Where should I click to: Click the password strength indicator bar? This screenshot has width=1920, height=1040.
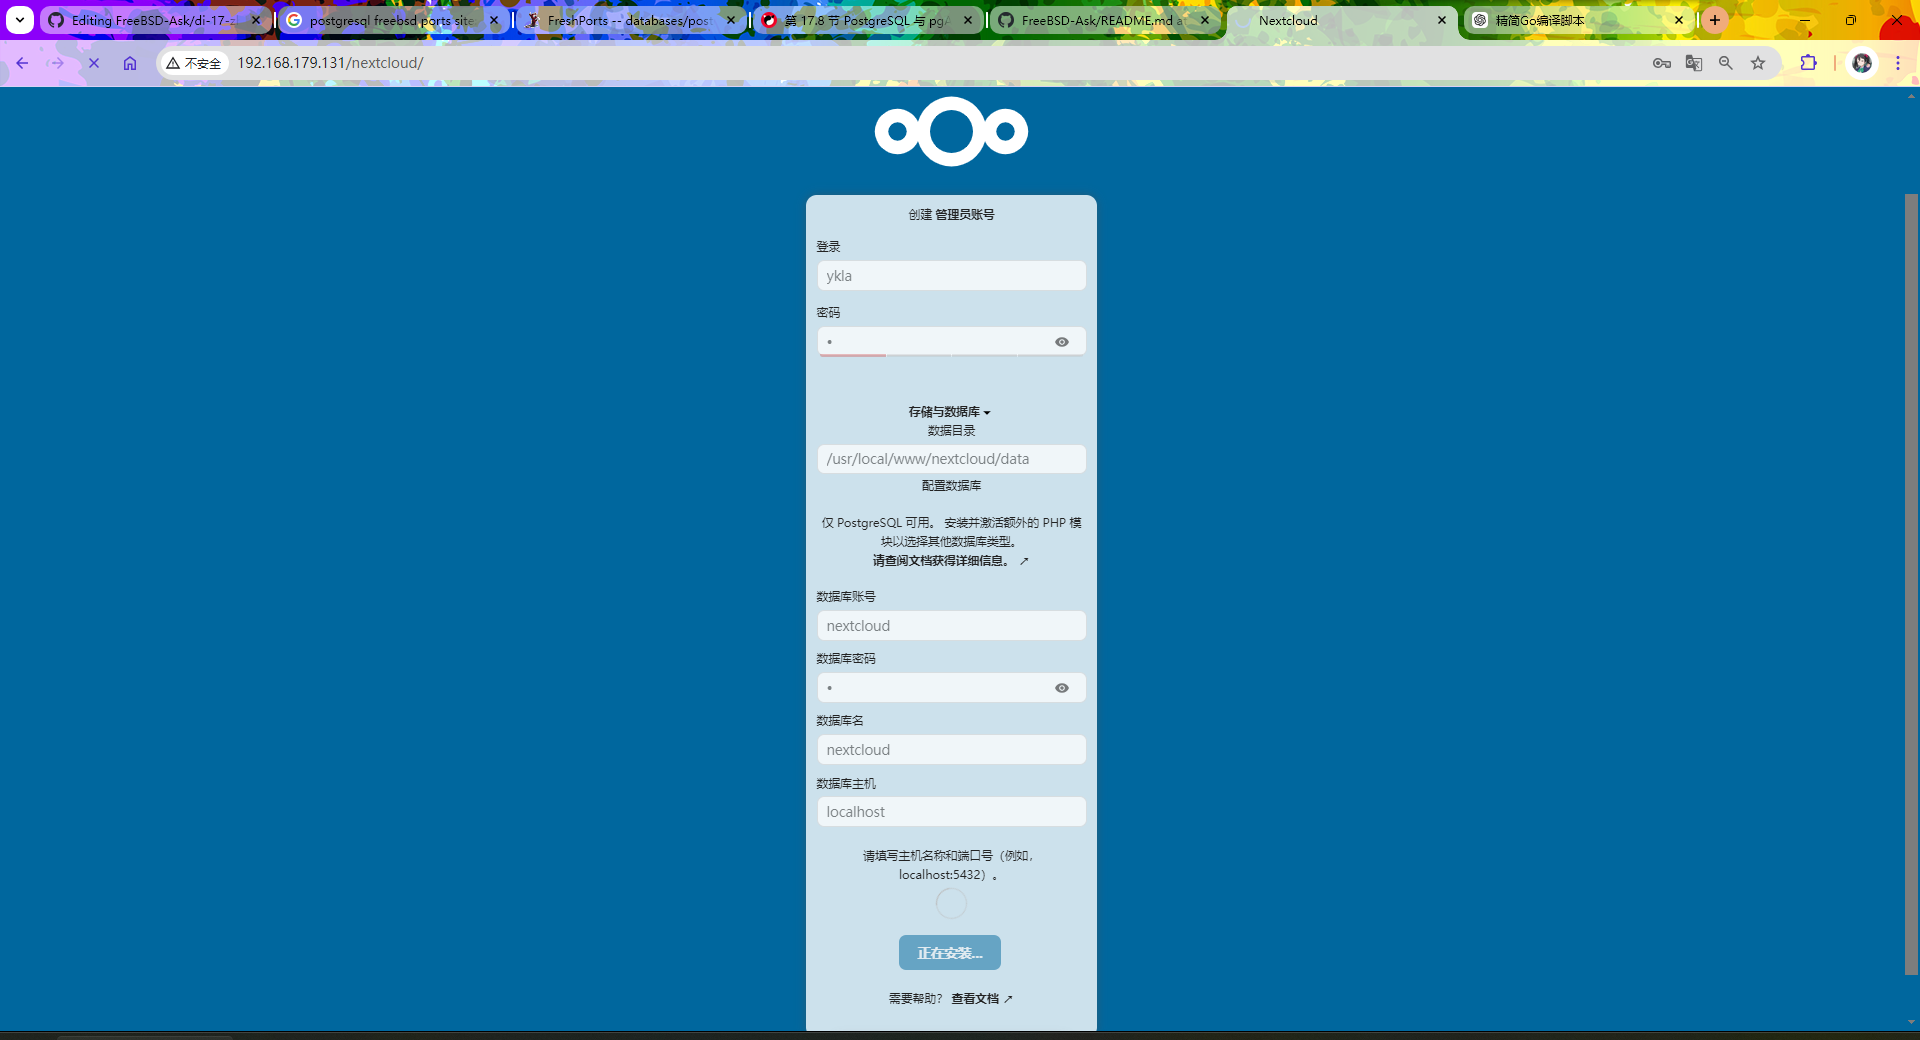click(951, 355)
